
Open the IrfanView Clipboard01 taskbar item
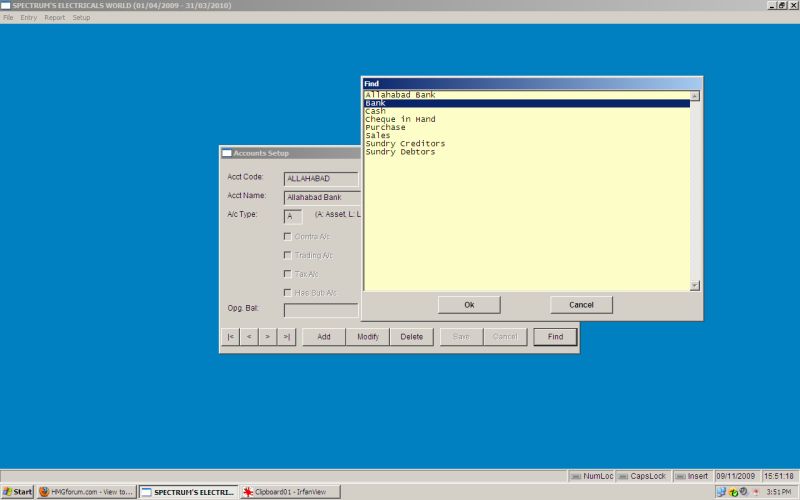click(x=291, y=492)
